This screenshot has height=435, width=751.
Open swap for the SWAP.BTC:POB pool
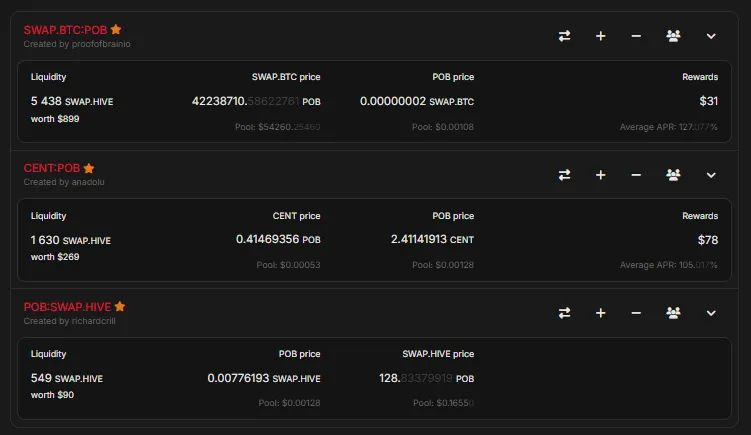point(564,36)
